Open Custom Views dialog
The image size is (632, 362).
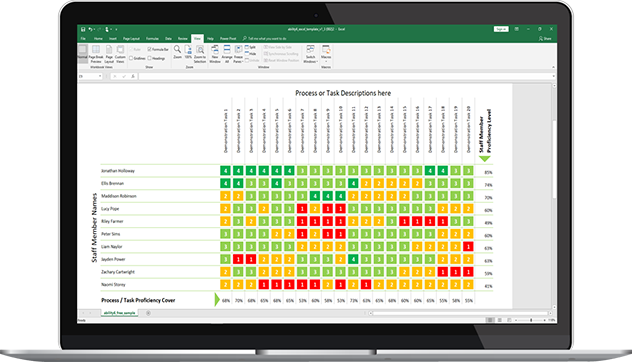click(120, 54)
